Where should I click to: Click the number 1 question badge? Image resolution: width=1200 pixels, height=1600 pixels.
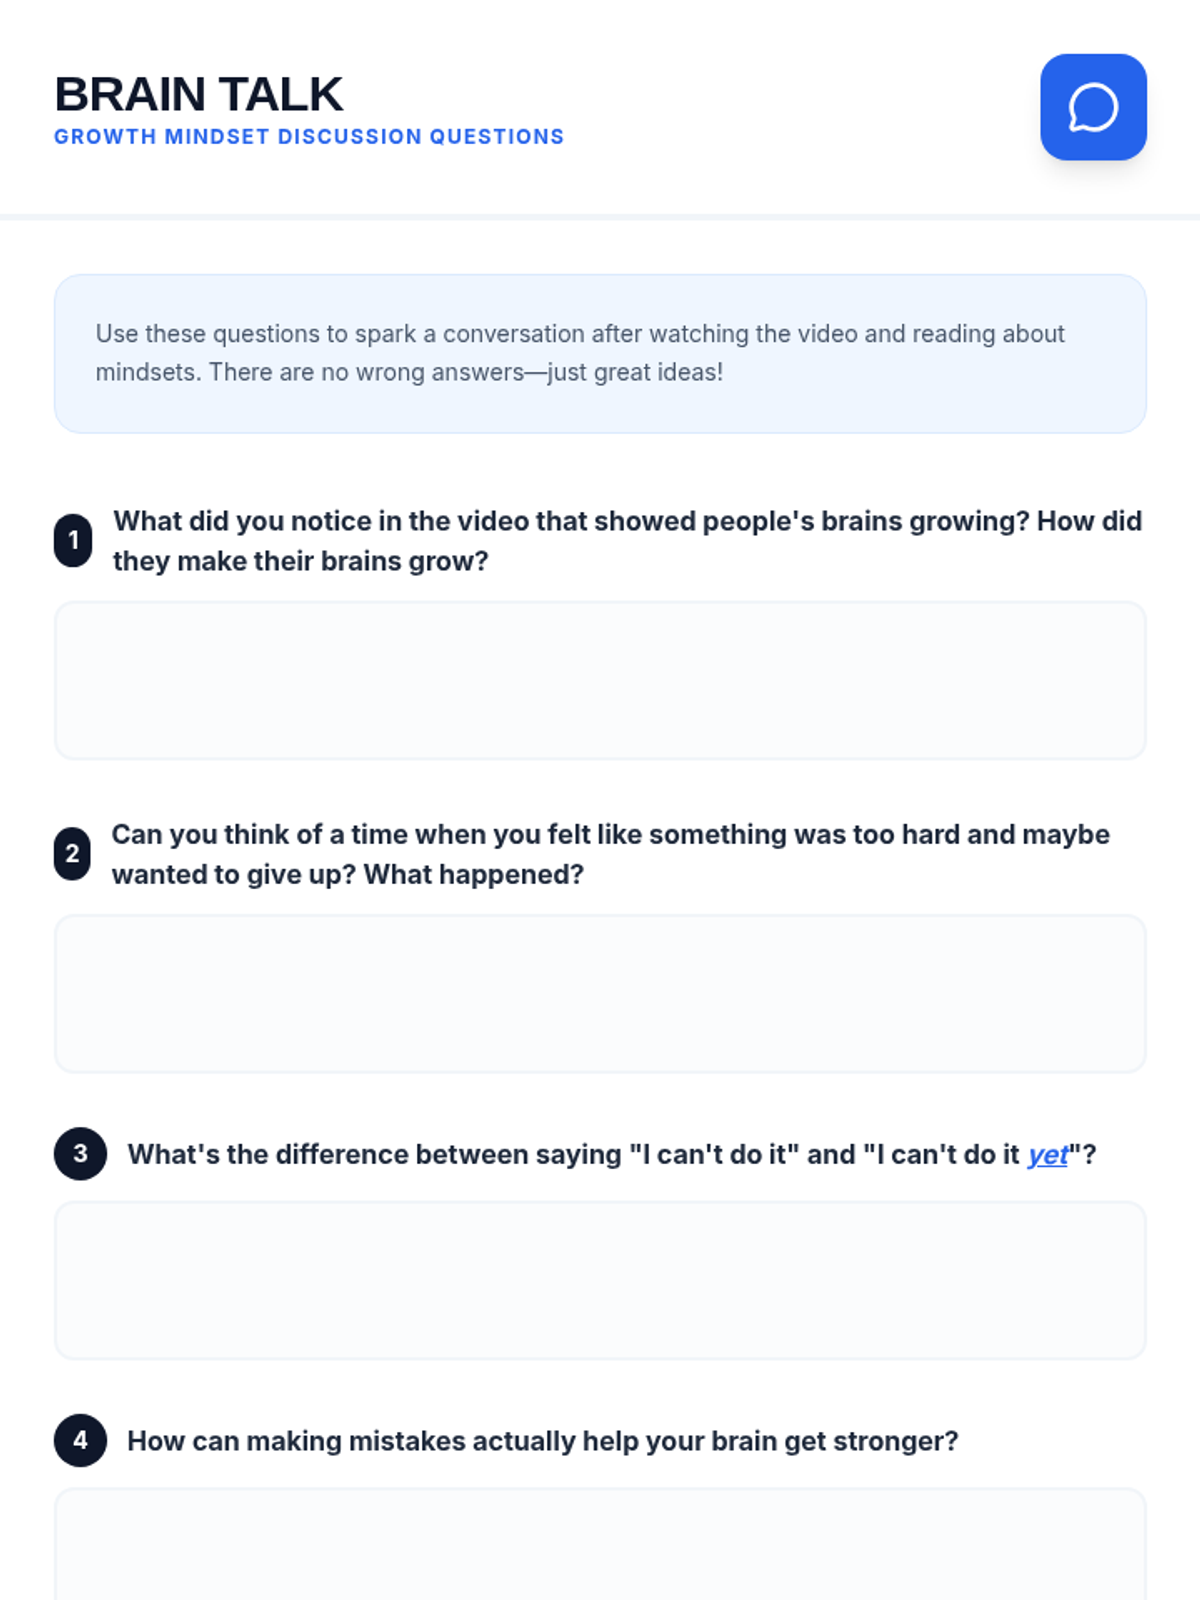coord(73,541)
